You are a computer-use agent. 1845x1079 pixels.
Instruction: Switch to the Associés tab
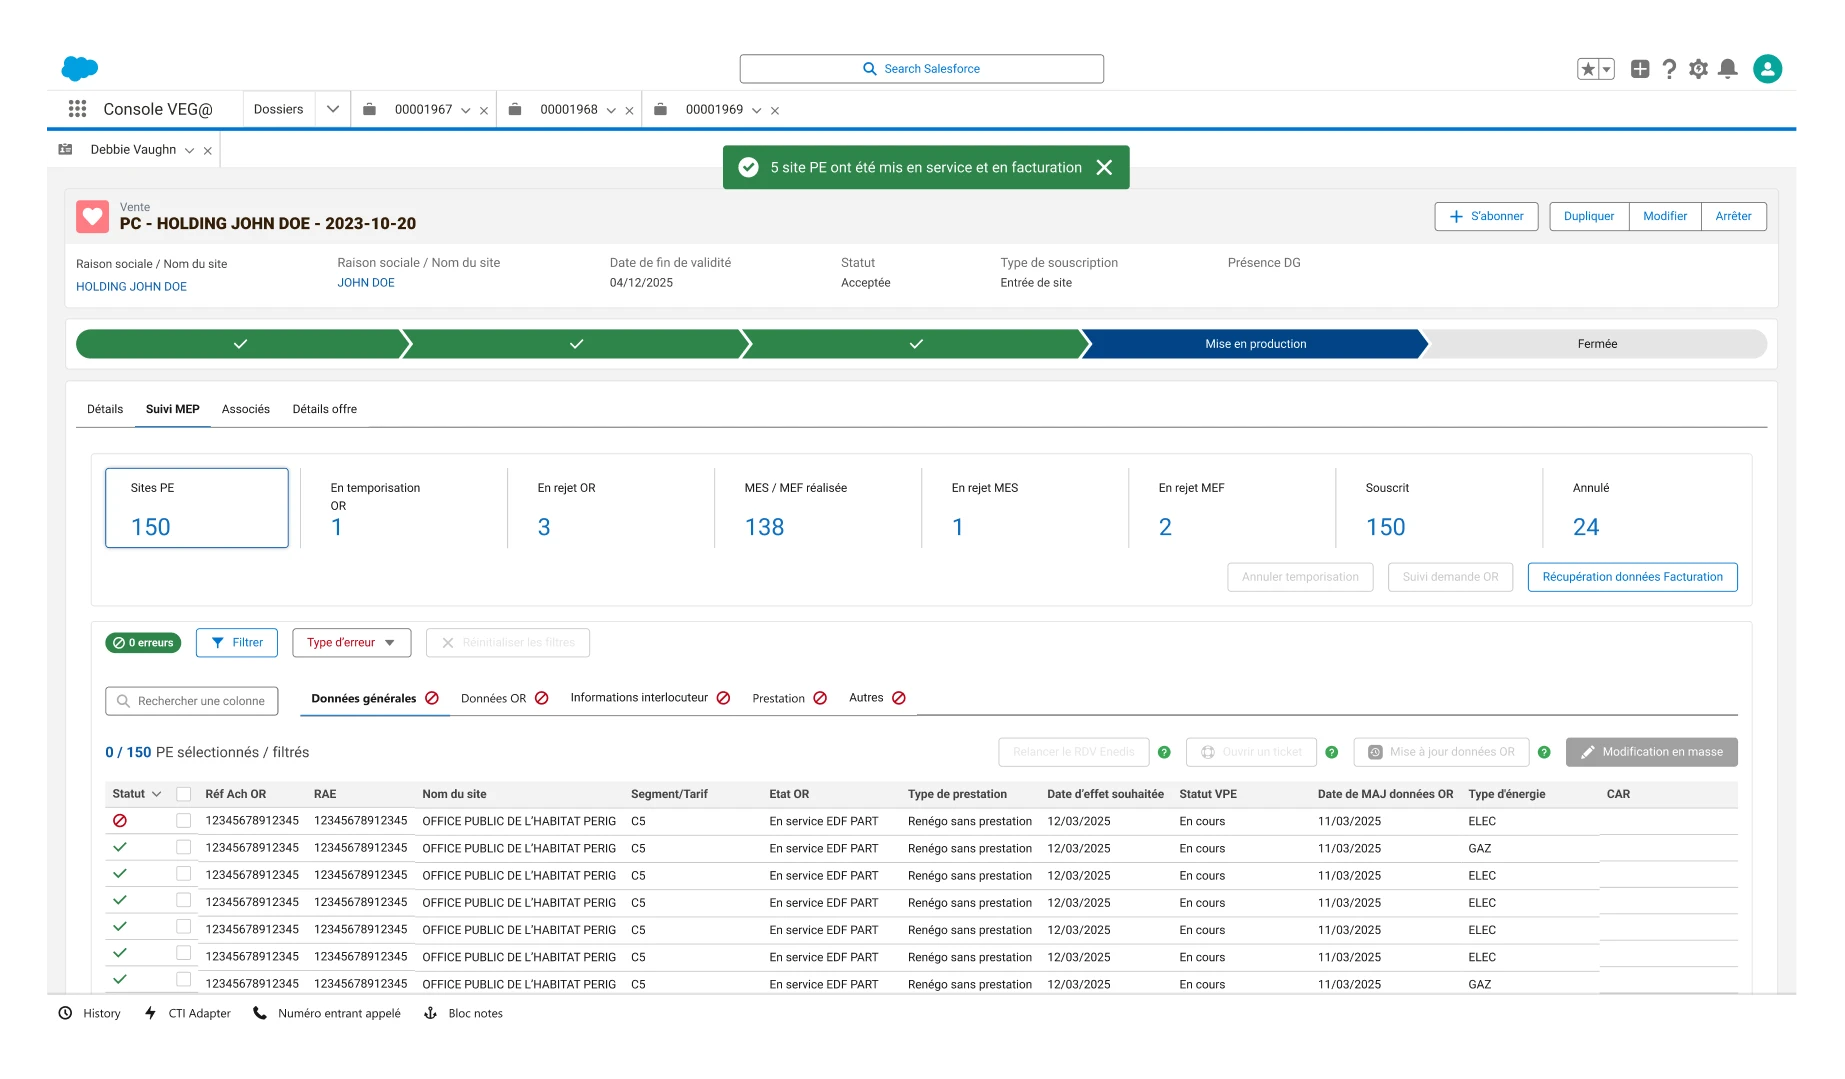(x=246, y=409)
